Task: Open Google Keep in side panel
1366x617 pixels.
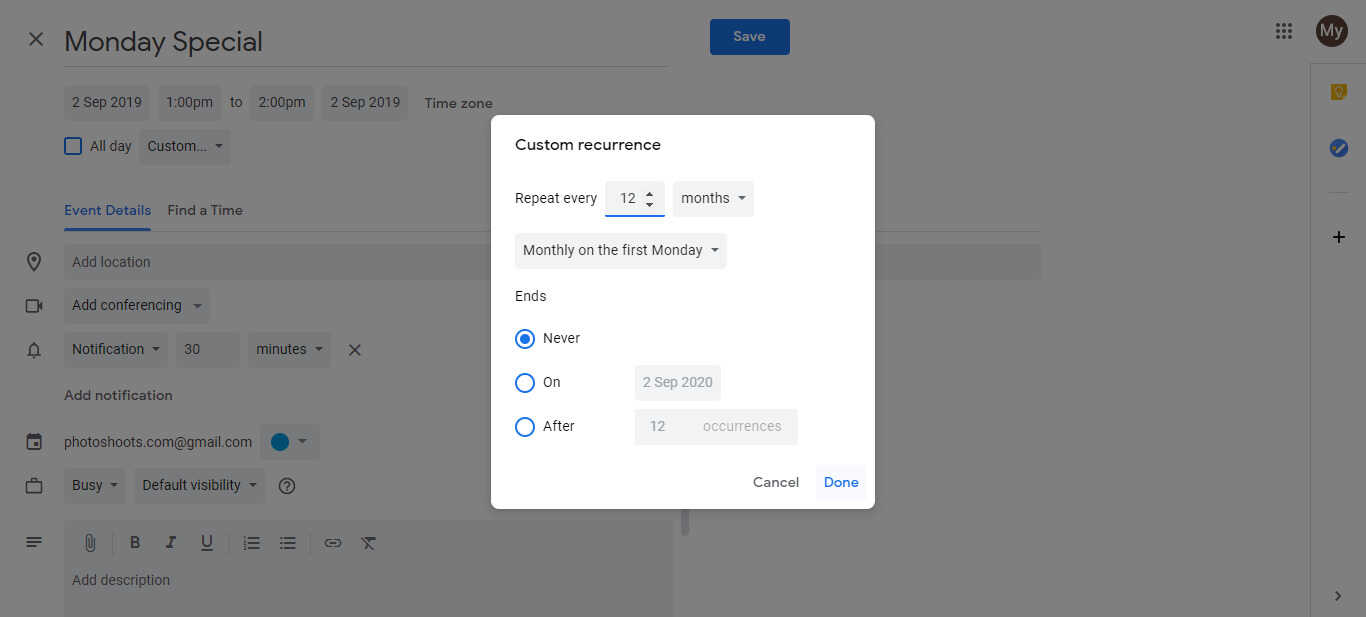Action: tap(1339, 92)
